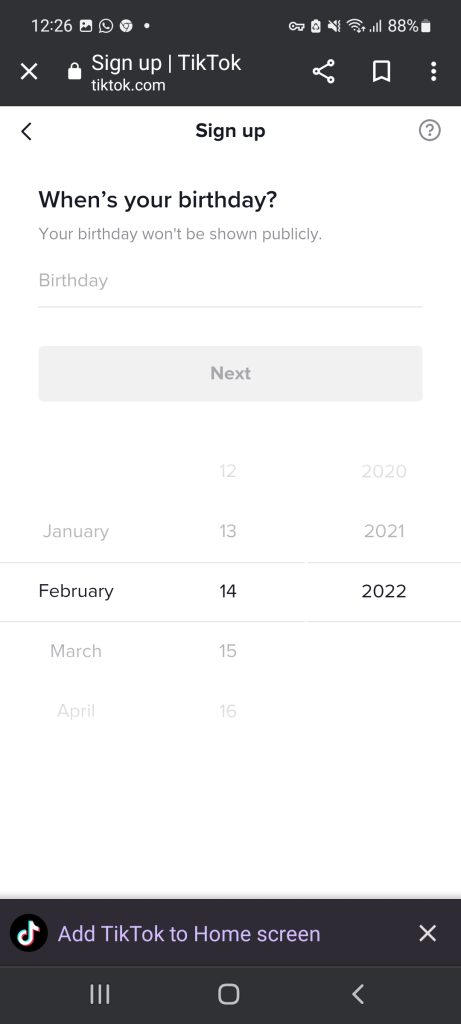The image size is (461, 1024).
Task: Choose day 15 in the day picker
Action: (x=227, y=650)
